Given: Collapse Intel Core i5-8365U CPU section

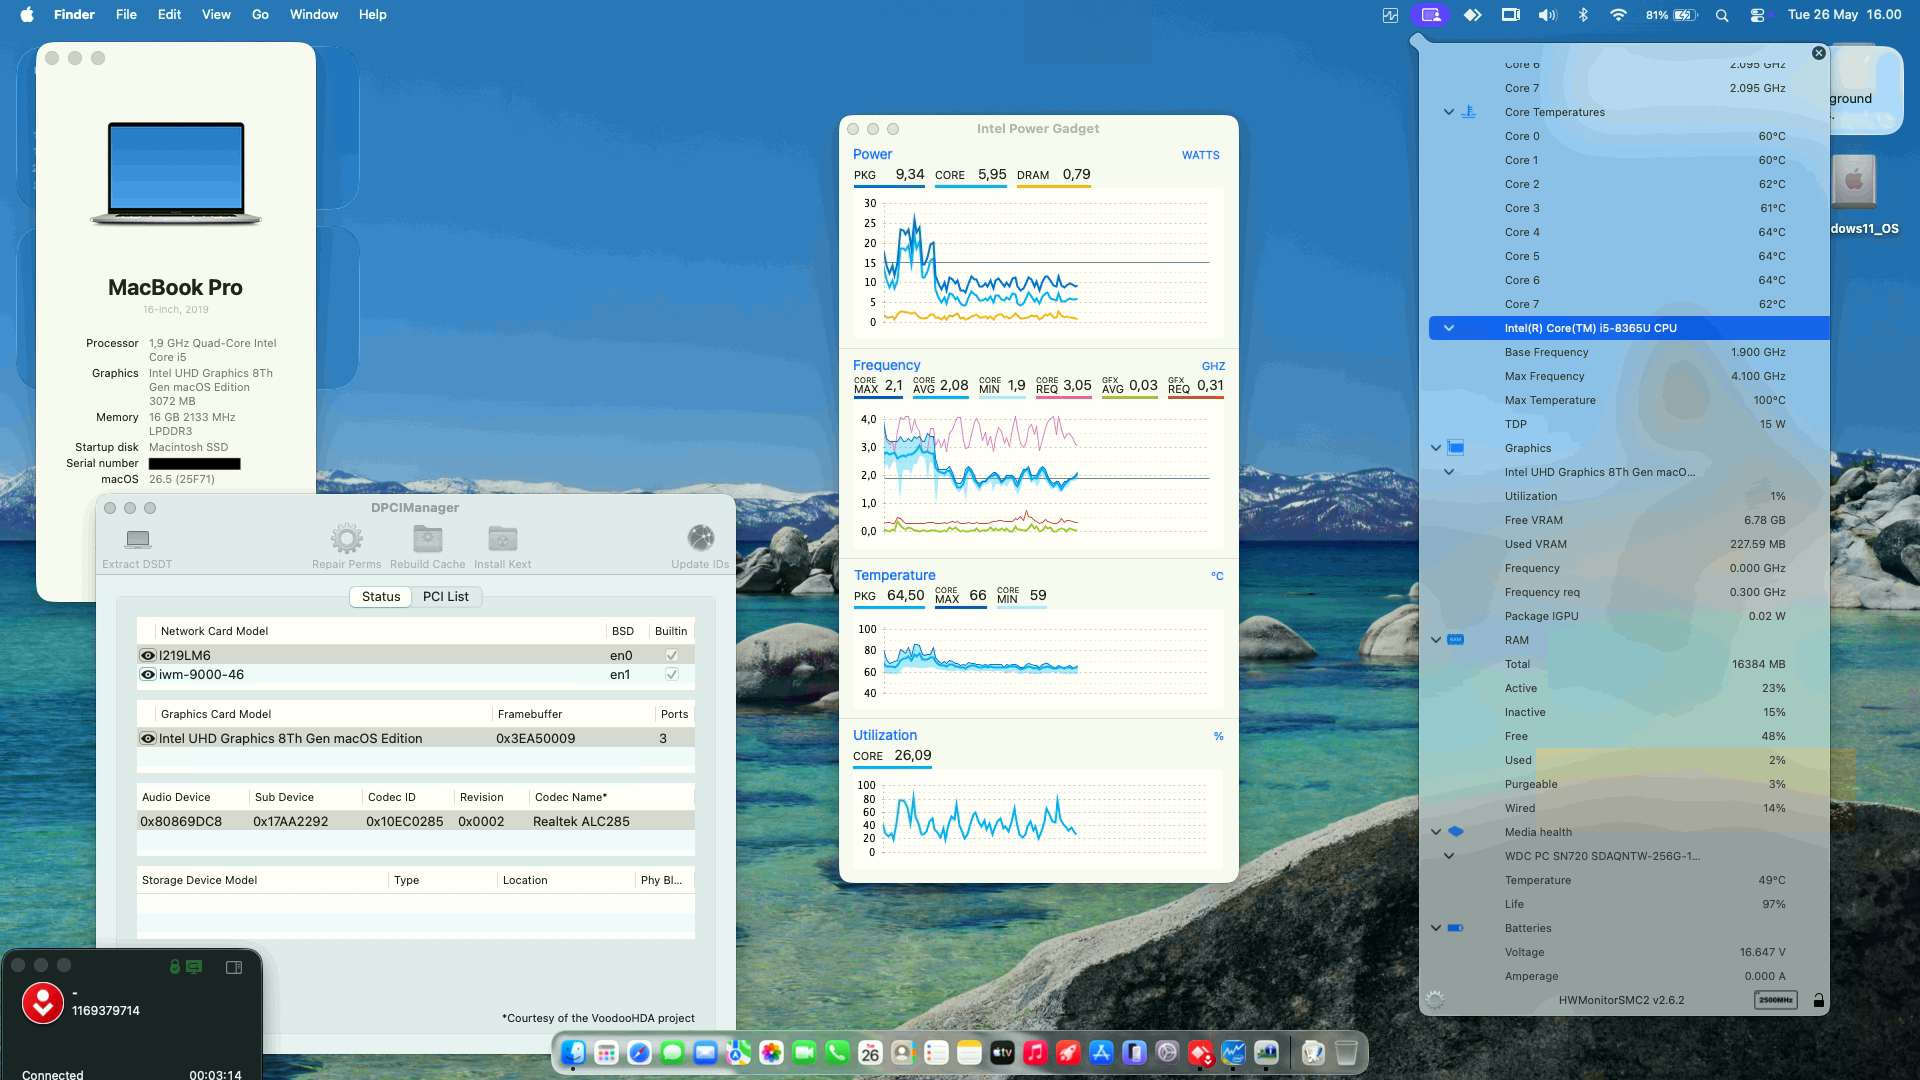Looking at the screenshot, I should coord(1448,328).
